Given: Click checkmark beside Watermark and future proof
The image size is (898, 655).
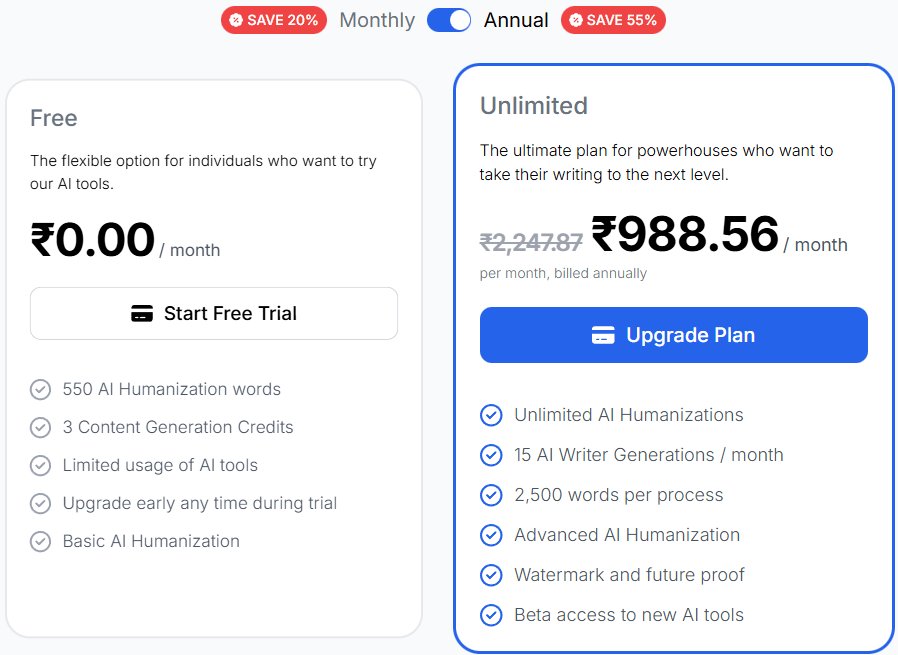Looking at the screenshot, I should click(491, 575).
